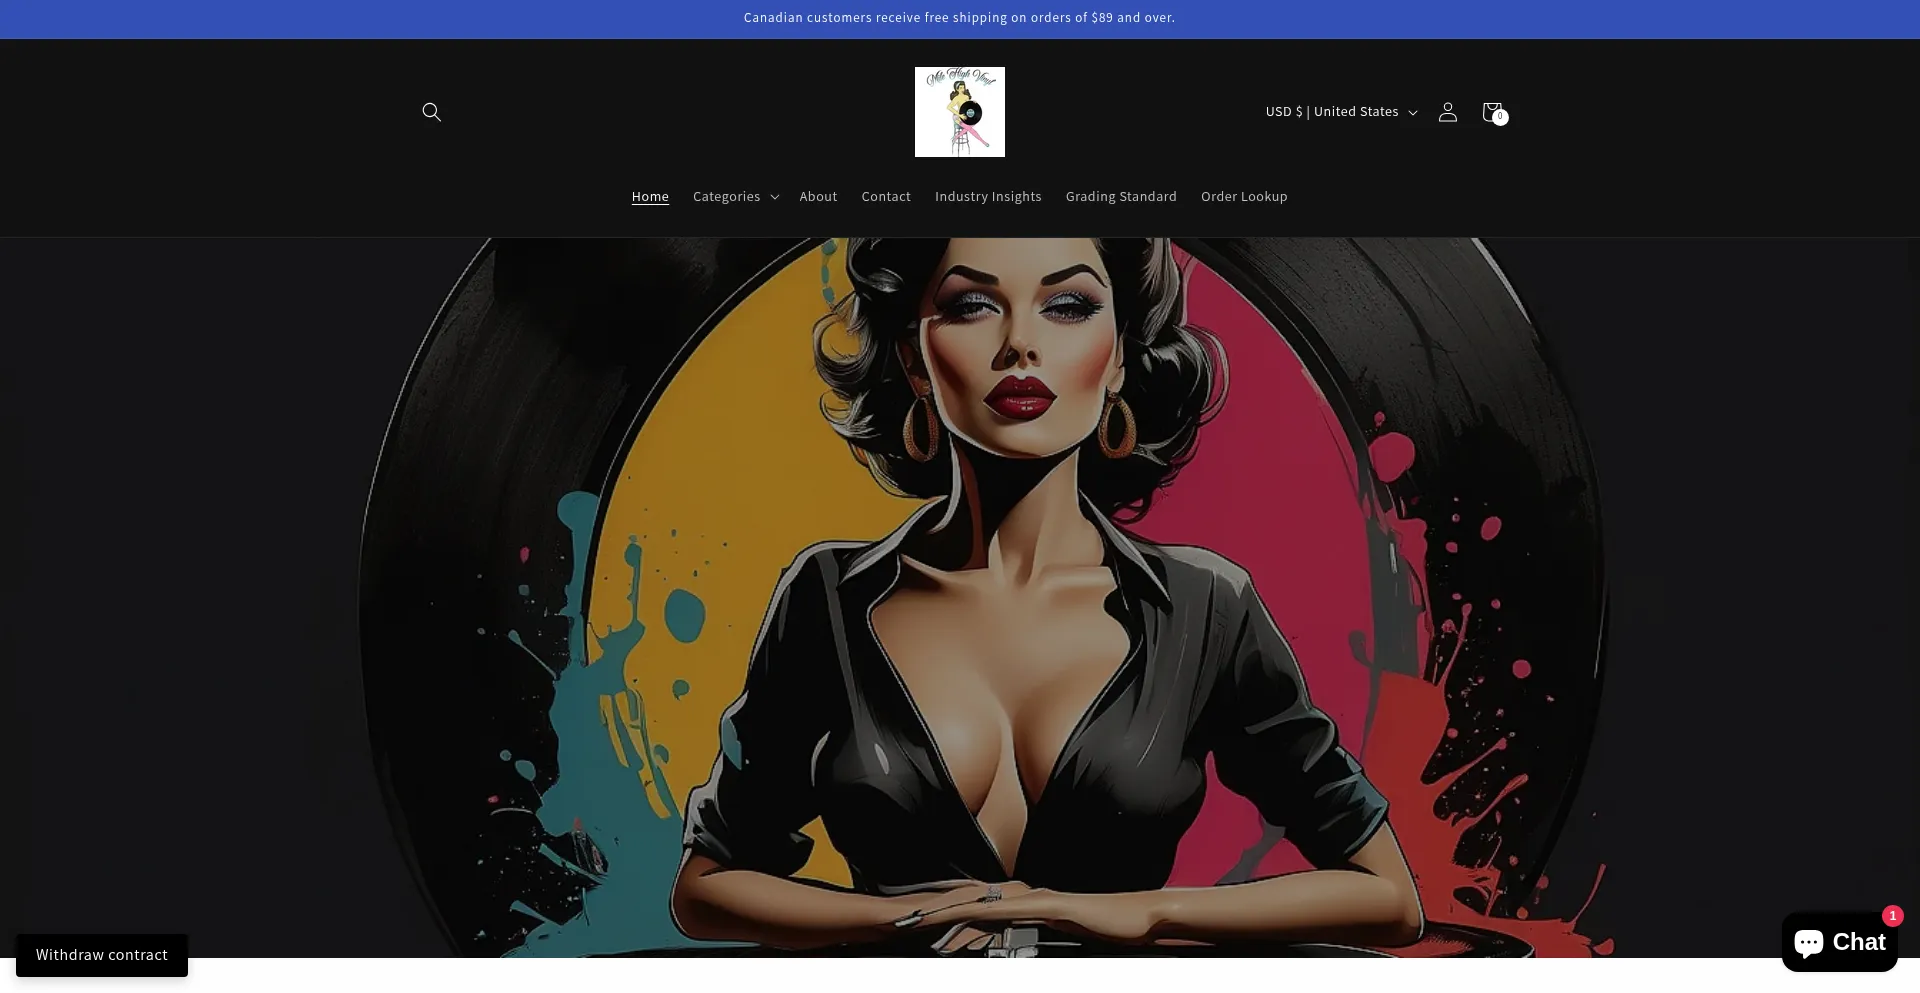Open Industry Insights page
Viewport: 1920px width, 993px height.
[x=988, y=197]
